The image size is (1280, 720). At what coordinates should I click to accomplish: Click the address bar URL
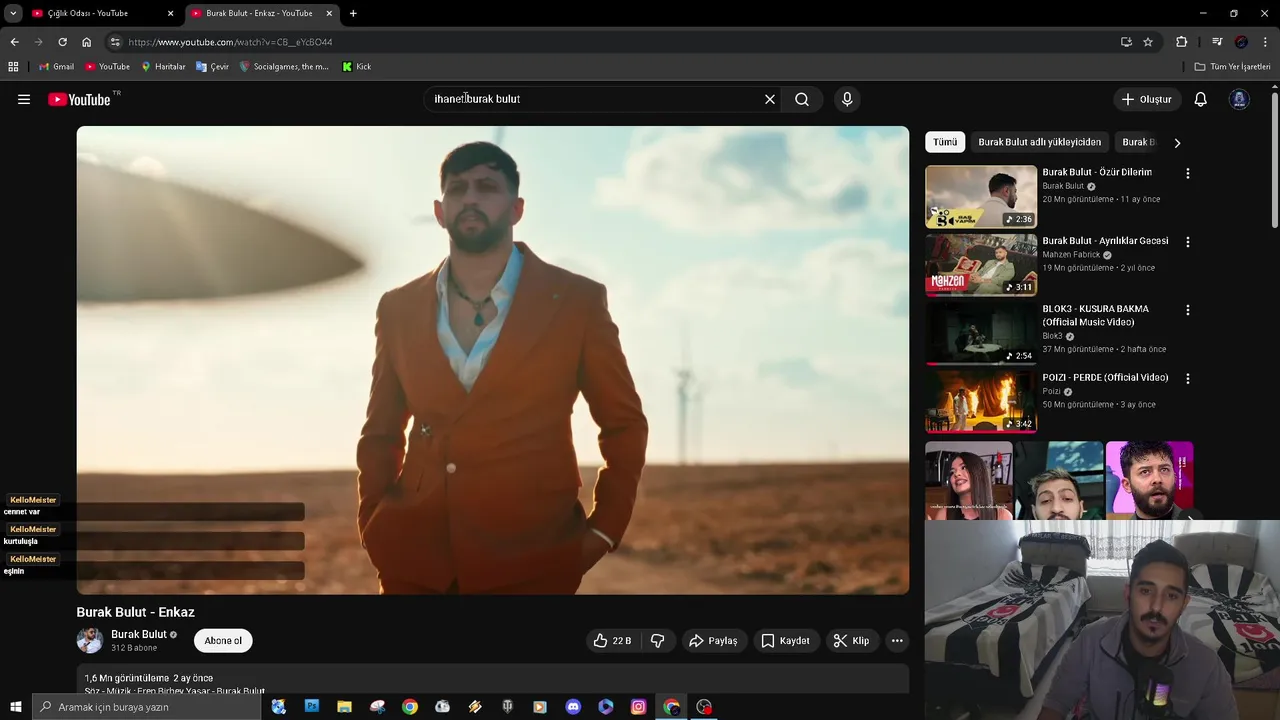pyautogui.click(x=230, y=42)
